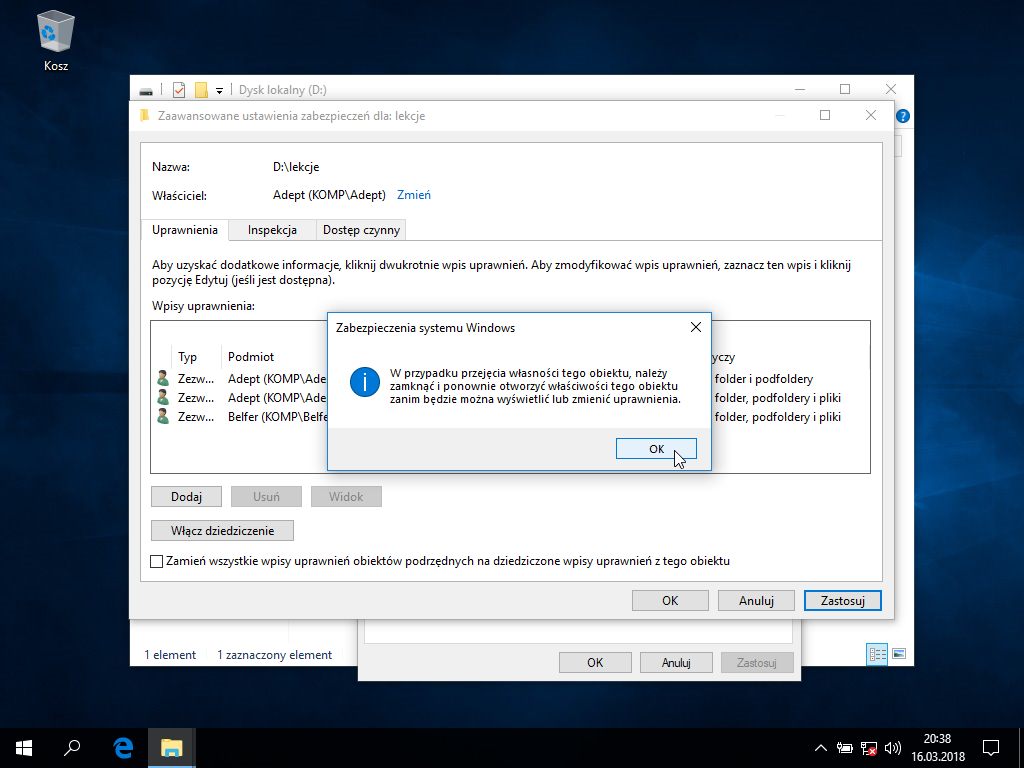Screen dimensions: 1024x768
Task: Switch Explorer to details view icon
Action: (876, 654)
